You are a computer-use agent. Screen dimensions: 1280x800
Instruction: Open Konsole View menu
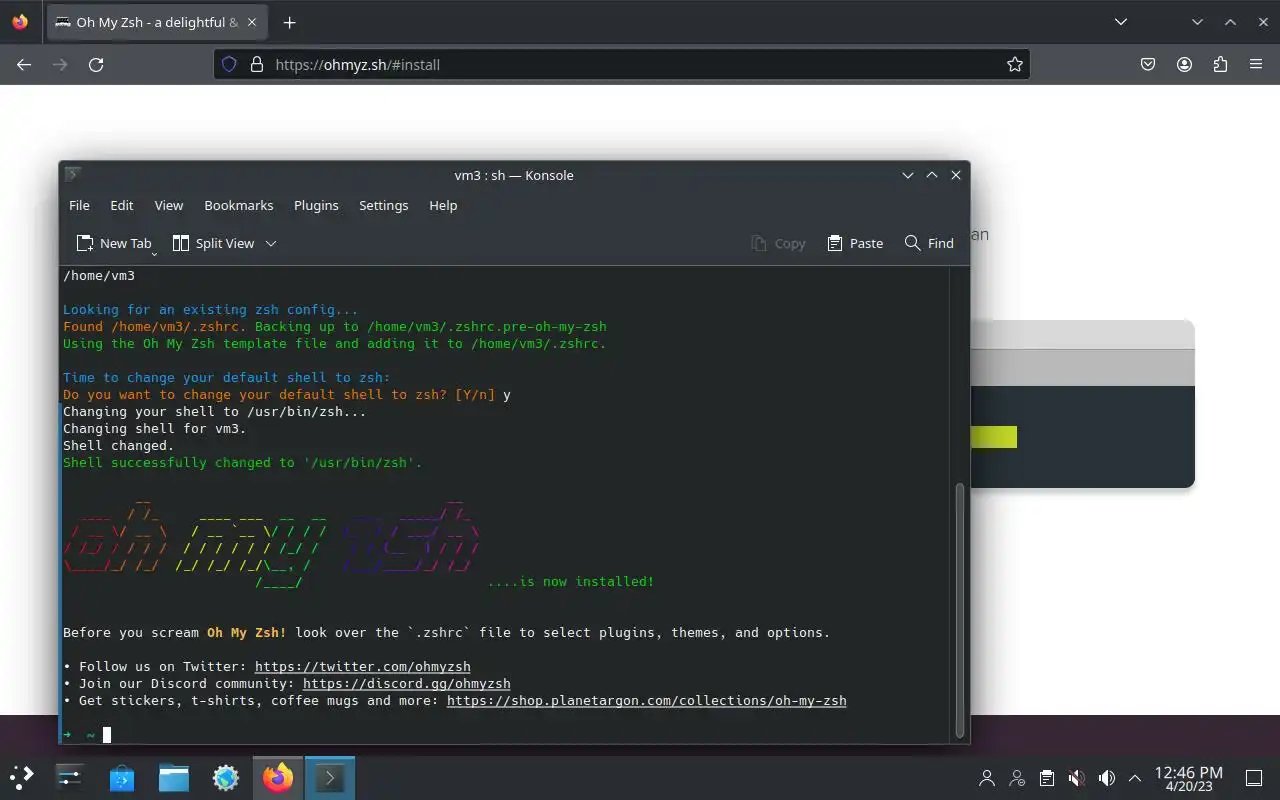point(169,205)
